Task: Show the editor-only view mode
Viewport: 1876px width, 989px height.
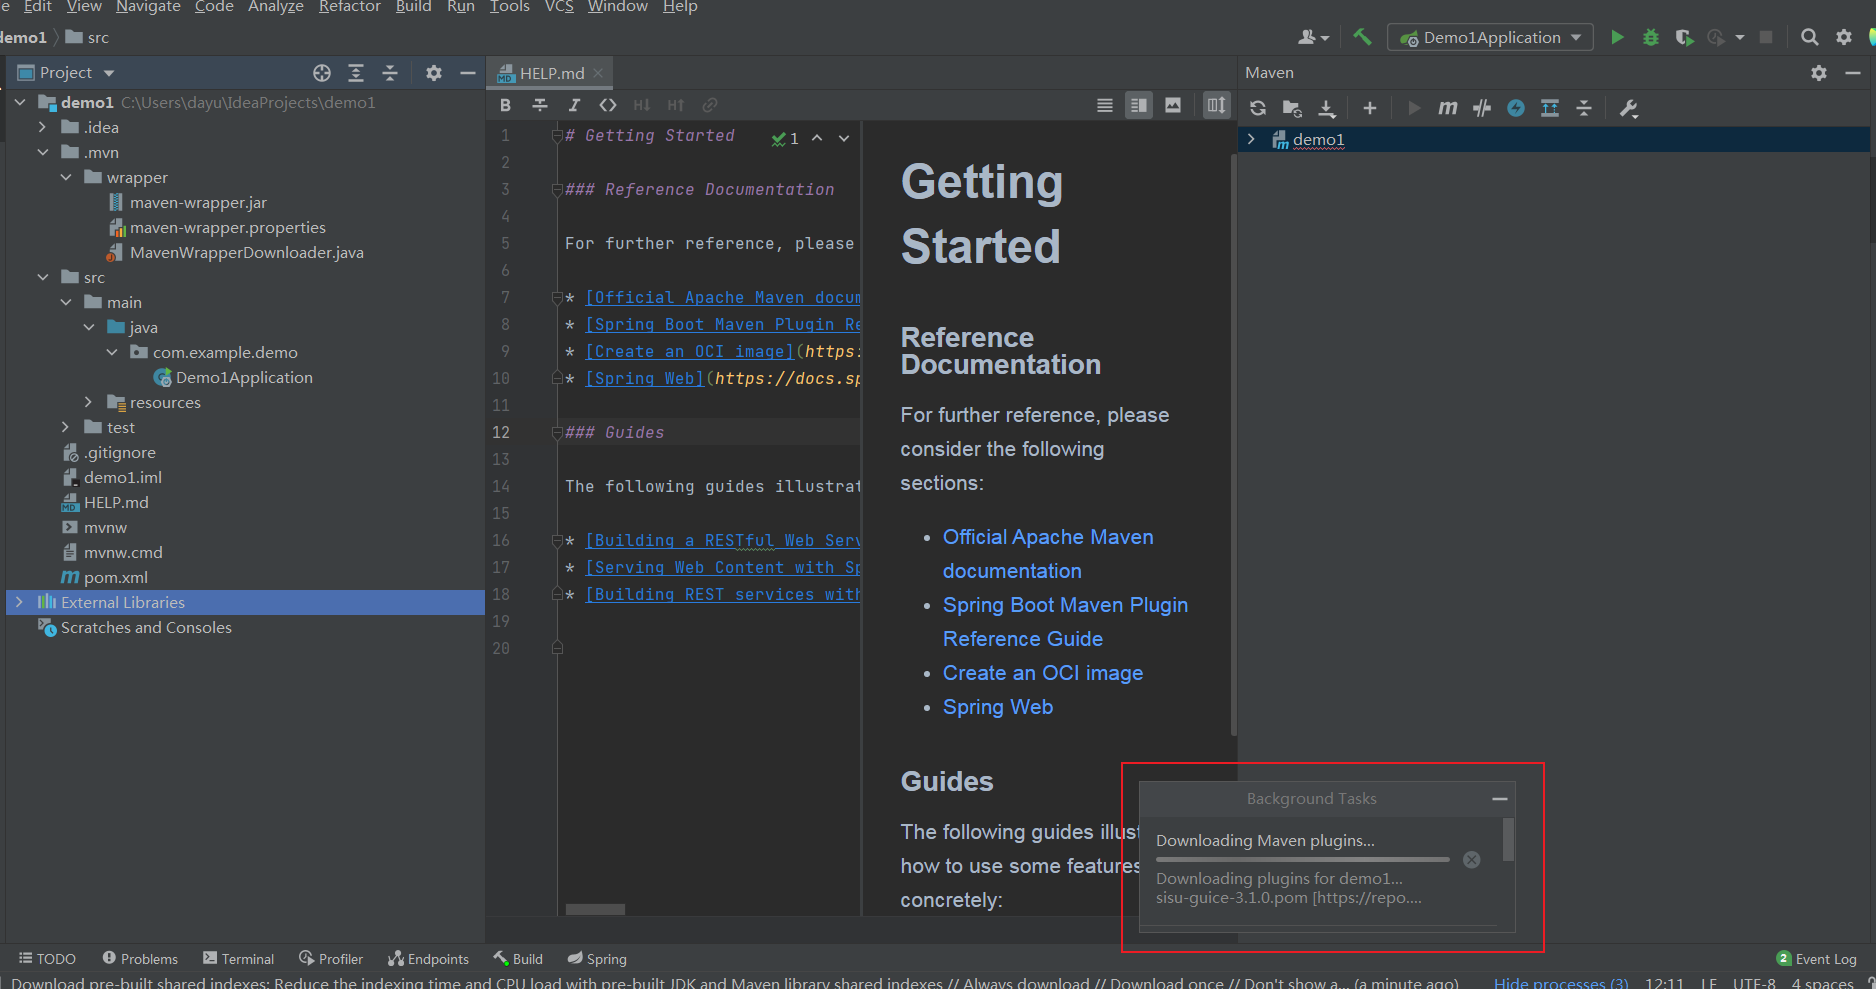Action: pos(1105,105)
